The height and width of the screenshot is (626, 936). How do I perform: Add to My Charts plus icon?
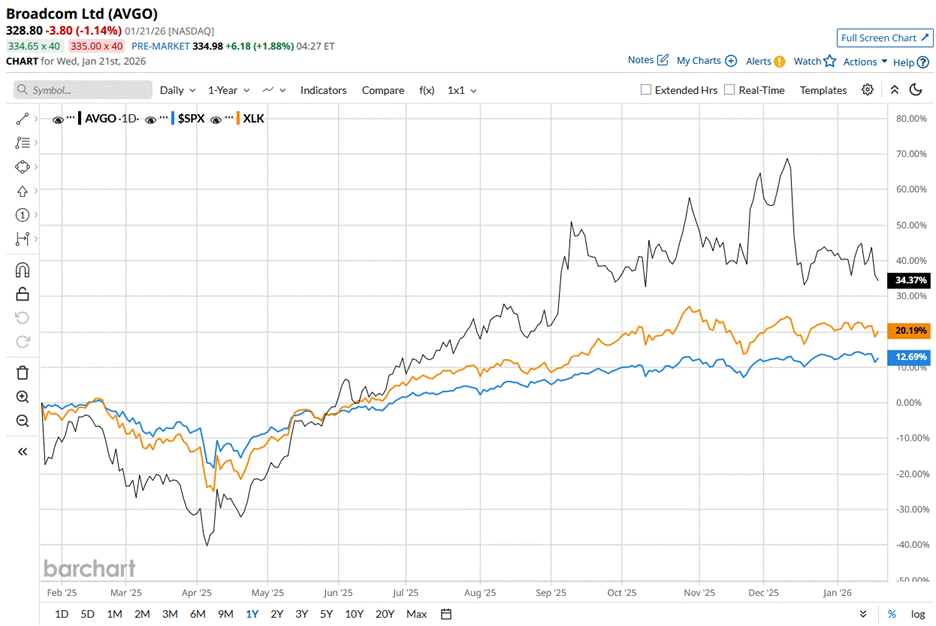[731, 61]
